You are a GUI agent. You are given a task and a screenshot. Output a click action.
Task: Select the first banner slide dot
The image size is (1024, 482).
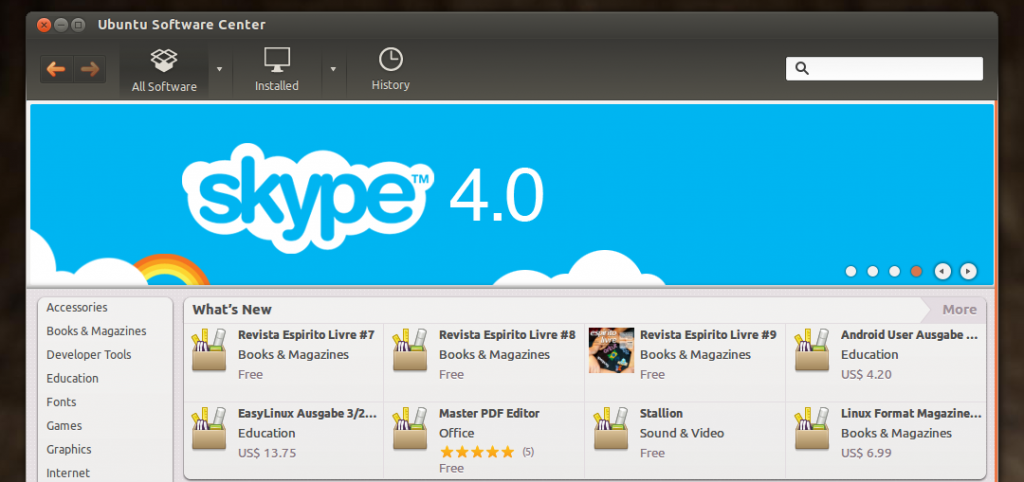851,271
